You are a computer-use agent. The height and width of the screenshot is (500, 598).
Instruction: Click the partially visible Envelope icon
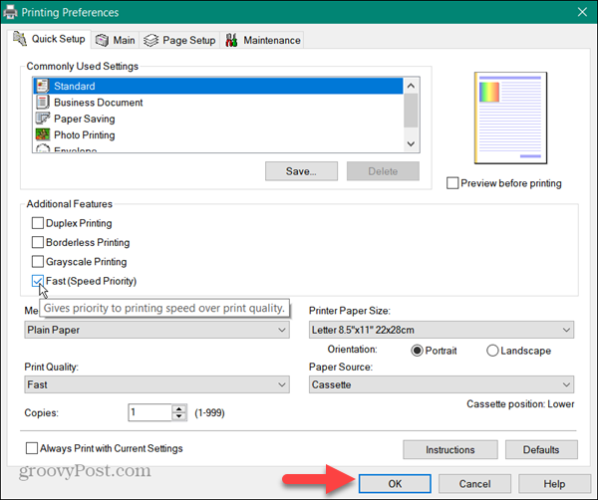[x=43, y=149]
